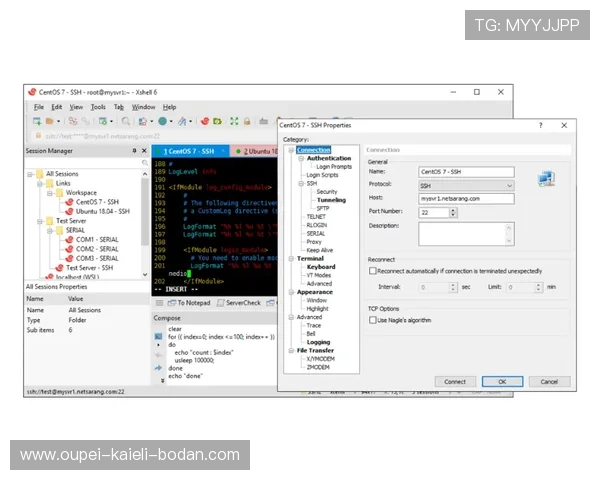Enable Use Nagle's algorithm checkbox
Screen dimensions: 600x480
pyautogui.click(x=373, y=320)
